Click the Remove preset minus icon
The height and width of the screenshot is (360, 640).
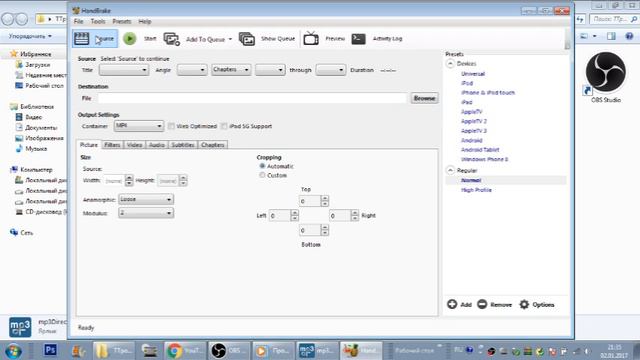pos(482,304)
